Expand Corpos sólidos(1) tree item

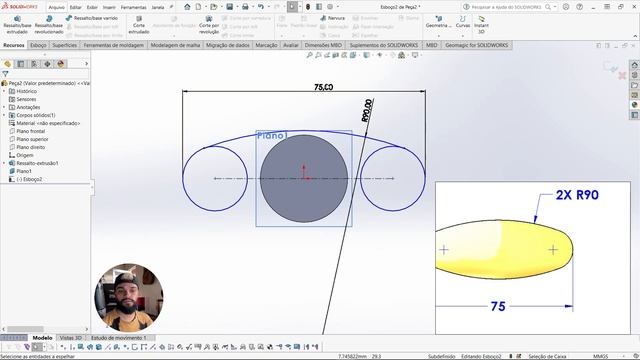[4, 115]
